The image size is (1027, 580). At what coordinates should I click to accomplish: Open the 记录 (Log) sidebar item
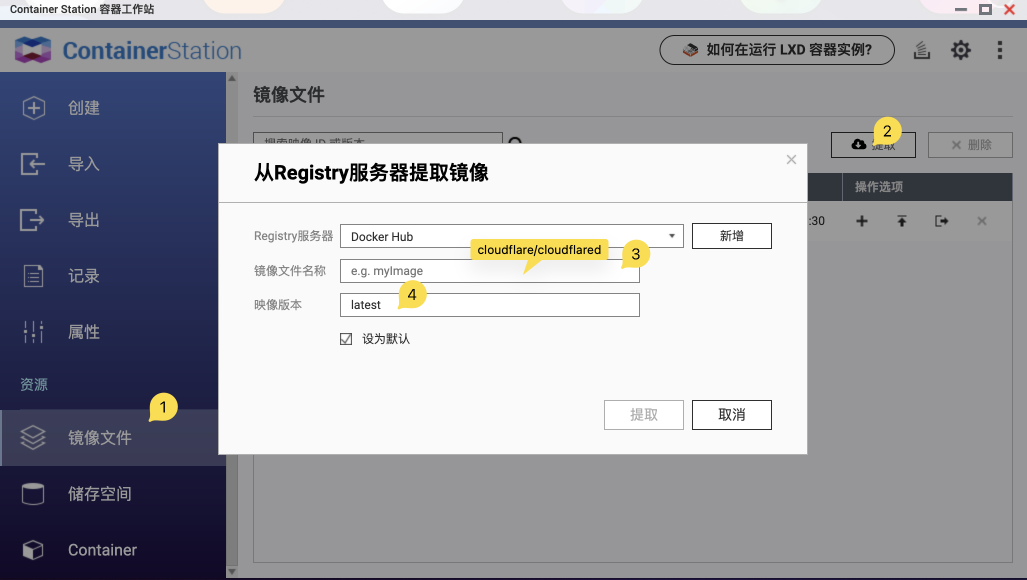tap(113, 276)
